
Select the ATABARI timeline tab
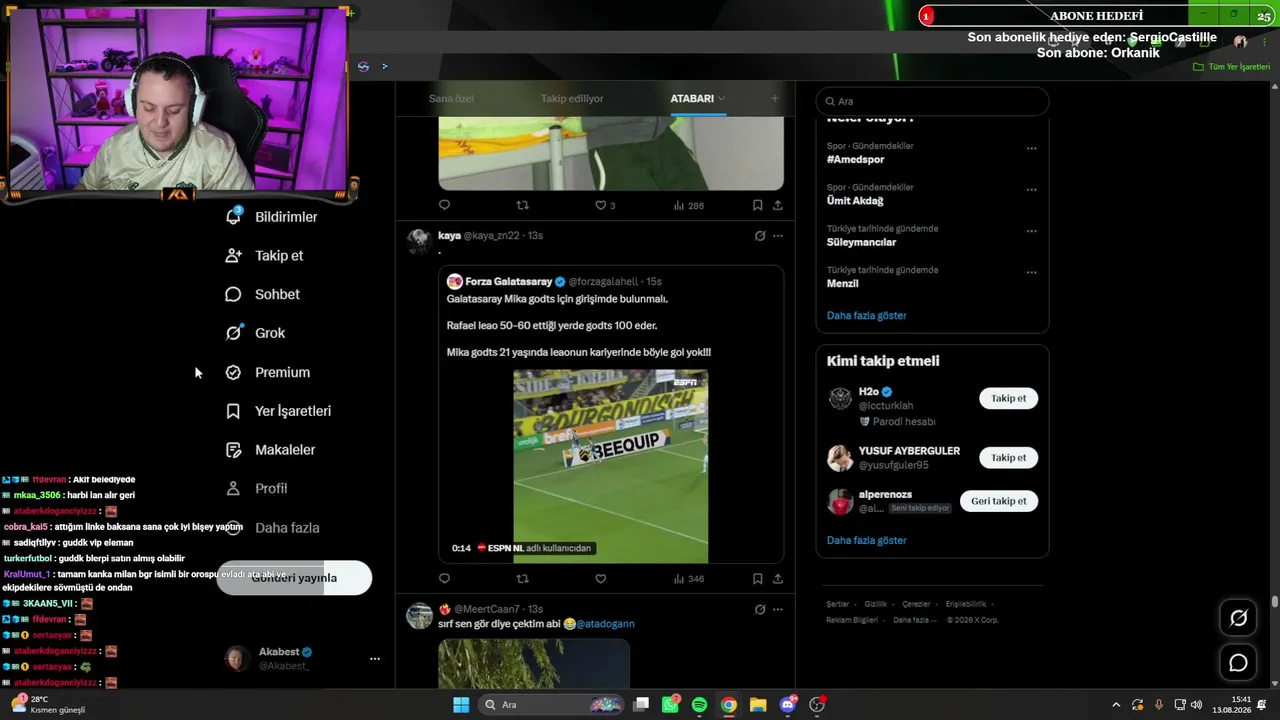692,99
